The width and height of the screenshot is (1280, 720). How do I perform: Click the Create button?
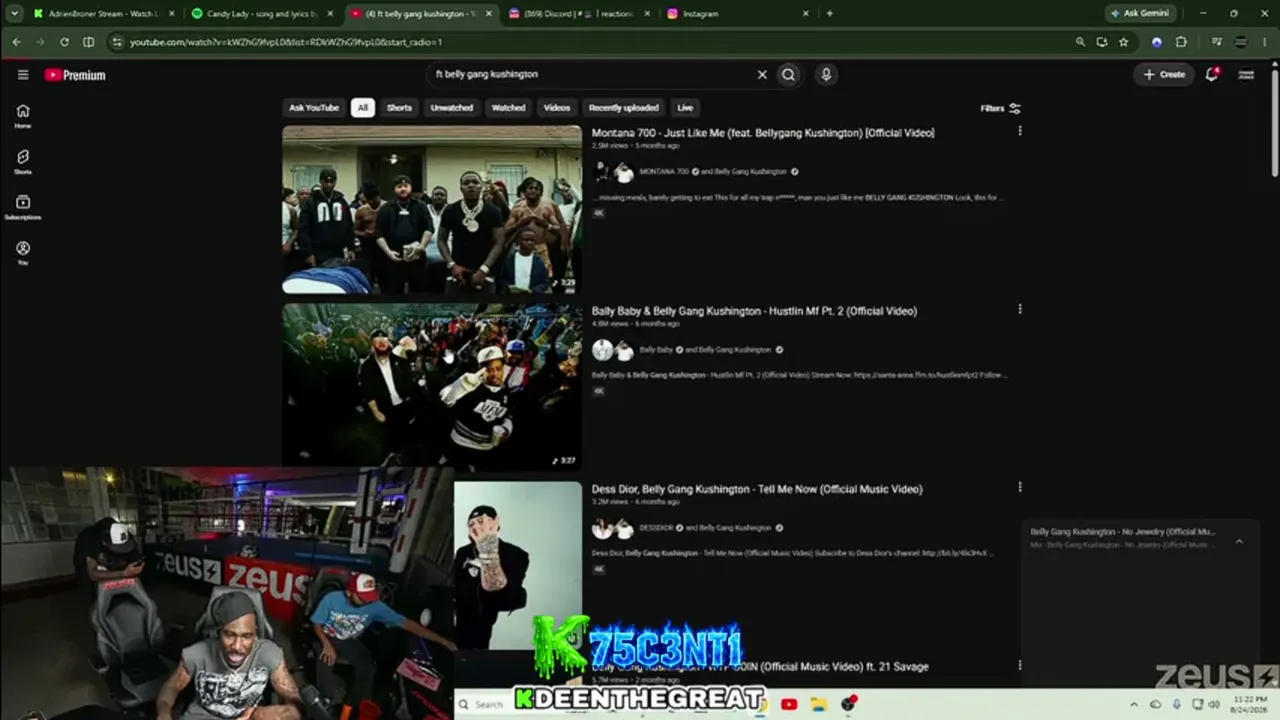coord(1165,74)
